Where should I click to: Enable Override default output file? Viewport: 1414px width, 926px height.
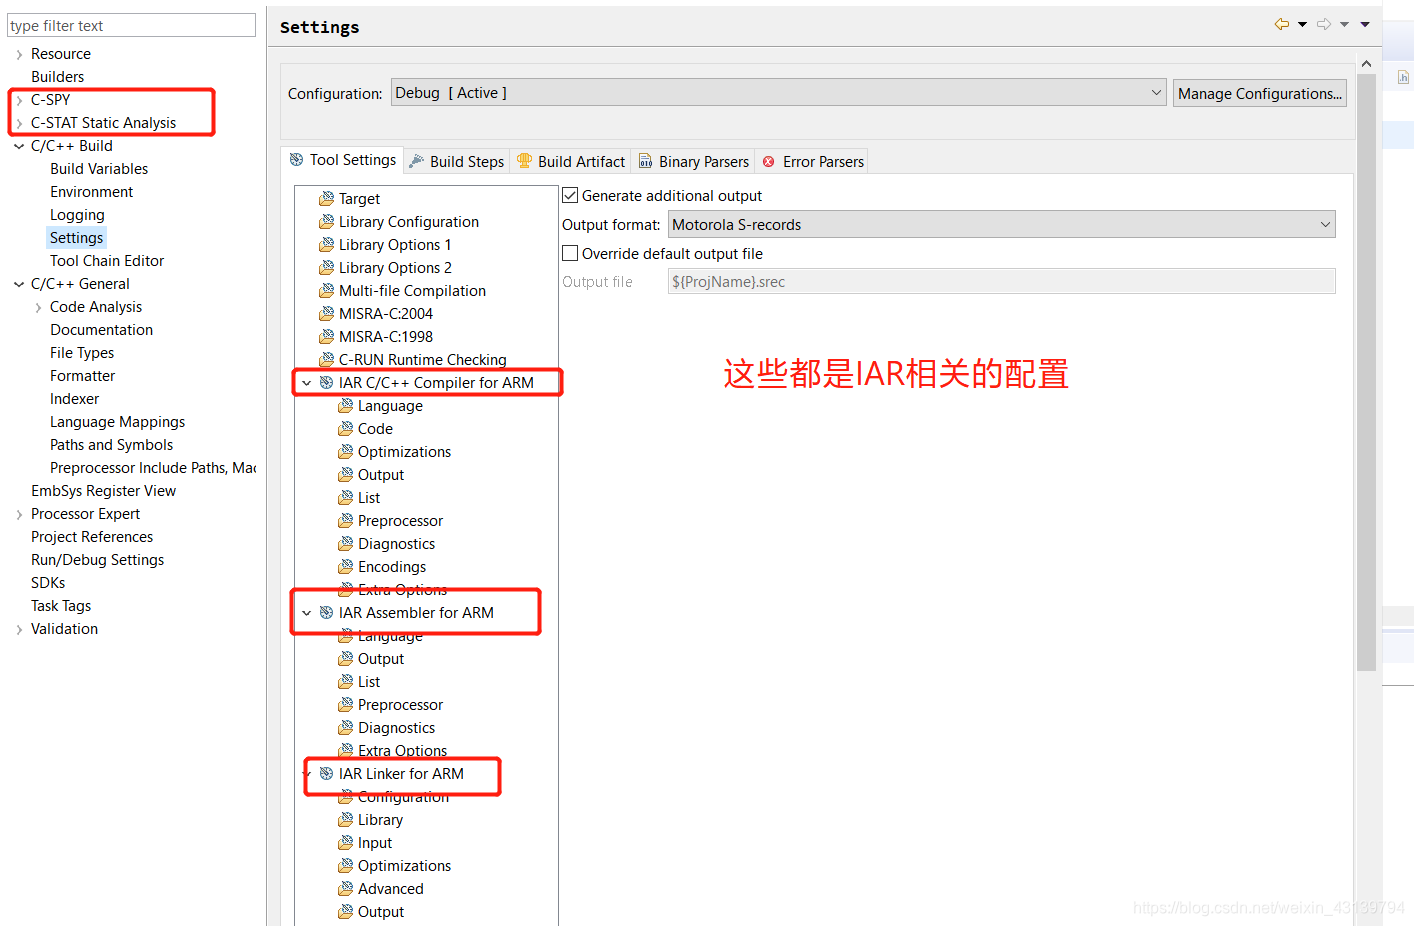point(570,254)
